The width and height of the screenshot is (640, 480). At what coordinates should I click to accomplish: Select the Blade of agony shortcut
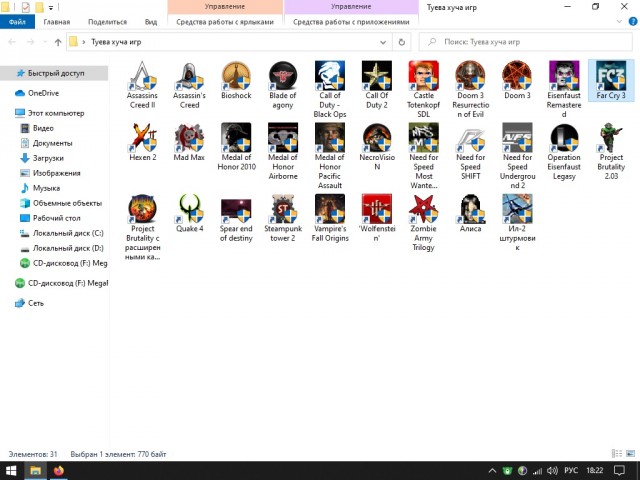(283, 85)
